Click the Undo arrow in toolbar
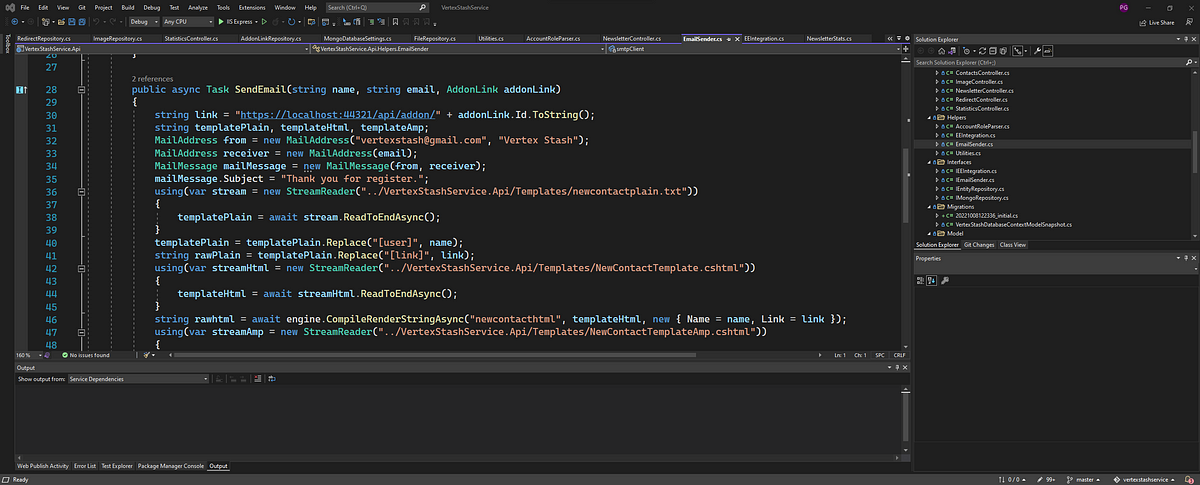Viewport: 1200px width, 485px height. (96, 20)
